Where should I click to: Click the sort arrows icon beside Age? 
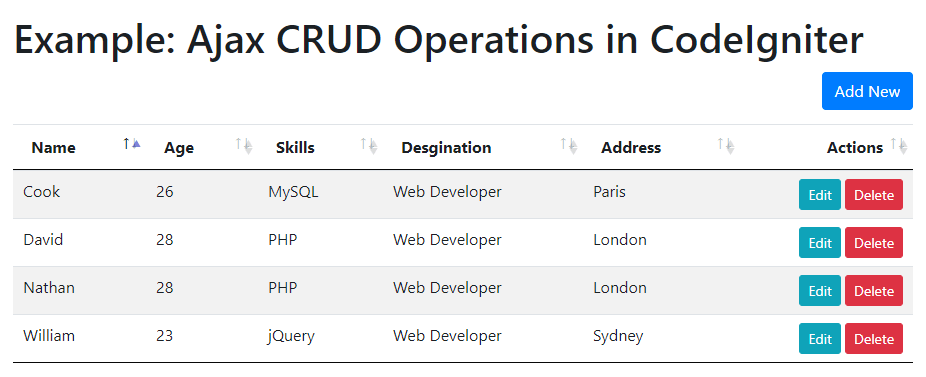point(244,145)
